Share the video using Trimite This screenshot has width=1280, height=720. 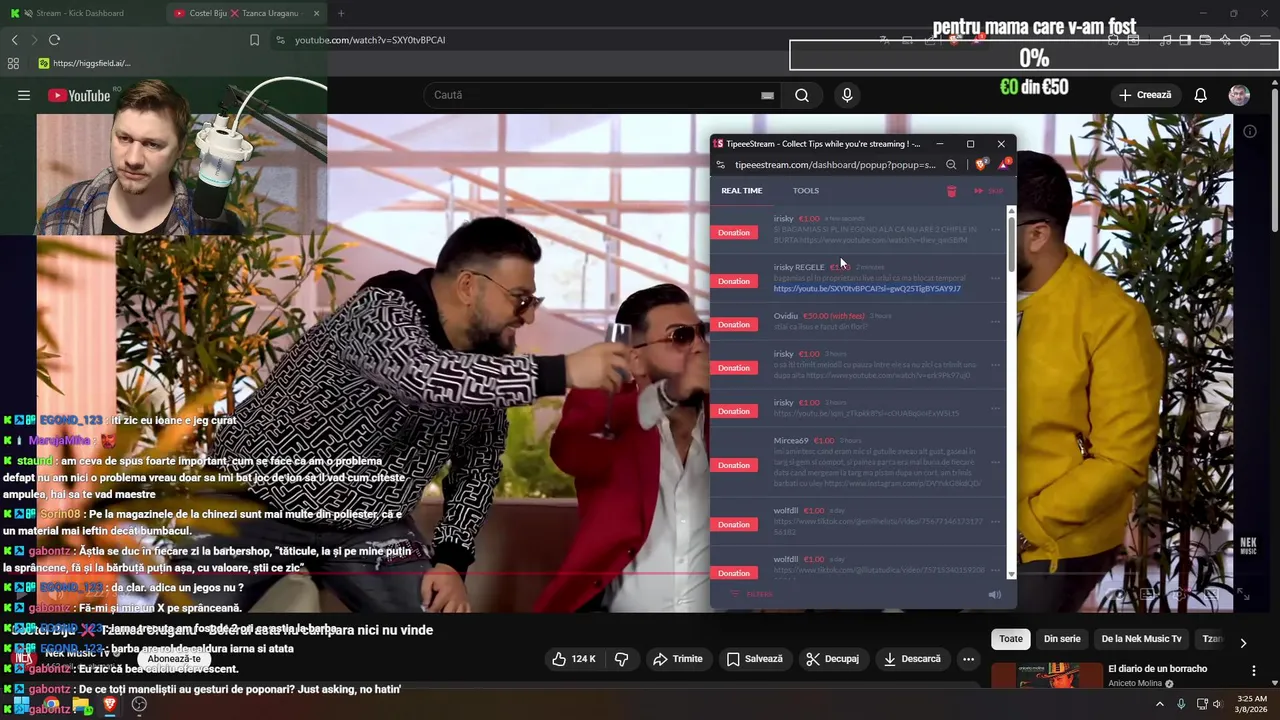[678, 659]
